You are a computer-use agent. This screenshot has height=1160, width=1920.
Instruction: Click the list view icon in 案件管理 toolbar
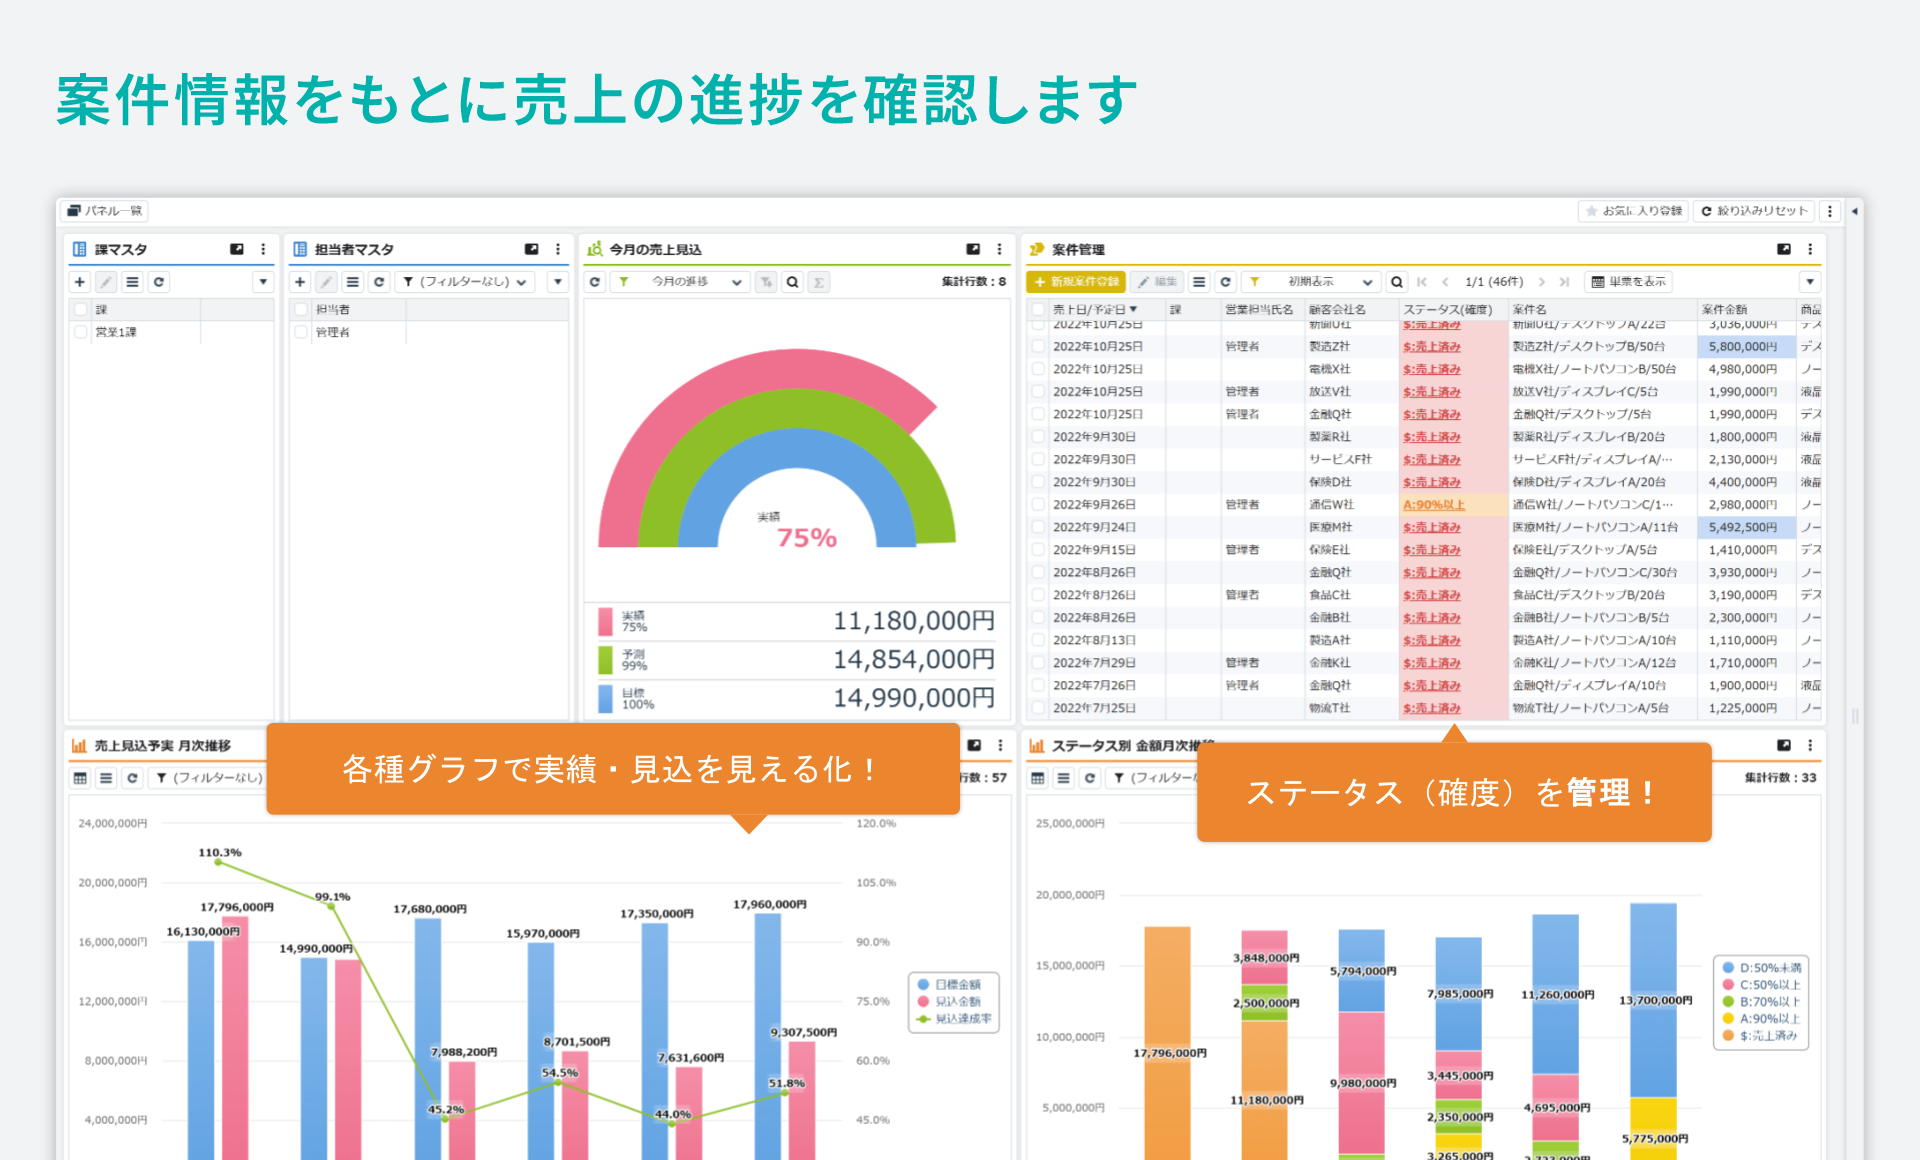[x=1199, y=281]
